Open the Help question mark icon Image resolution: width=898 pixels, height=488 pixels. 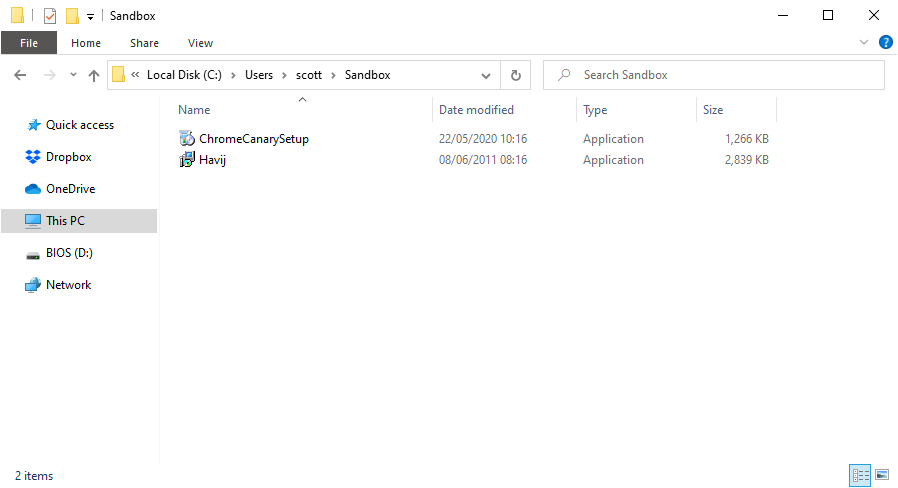pos(885,43)
